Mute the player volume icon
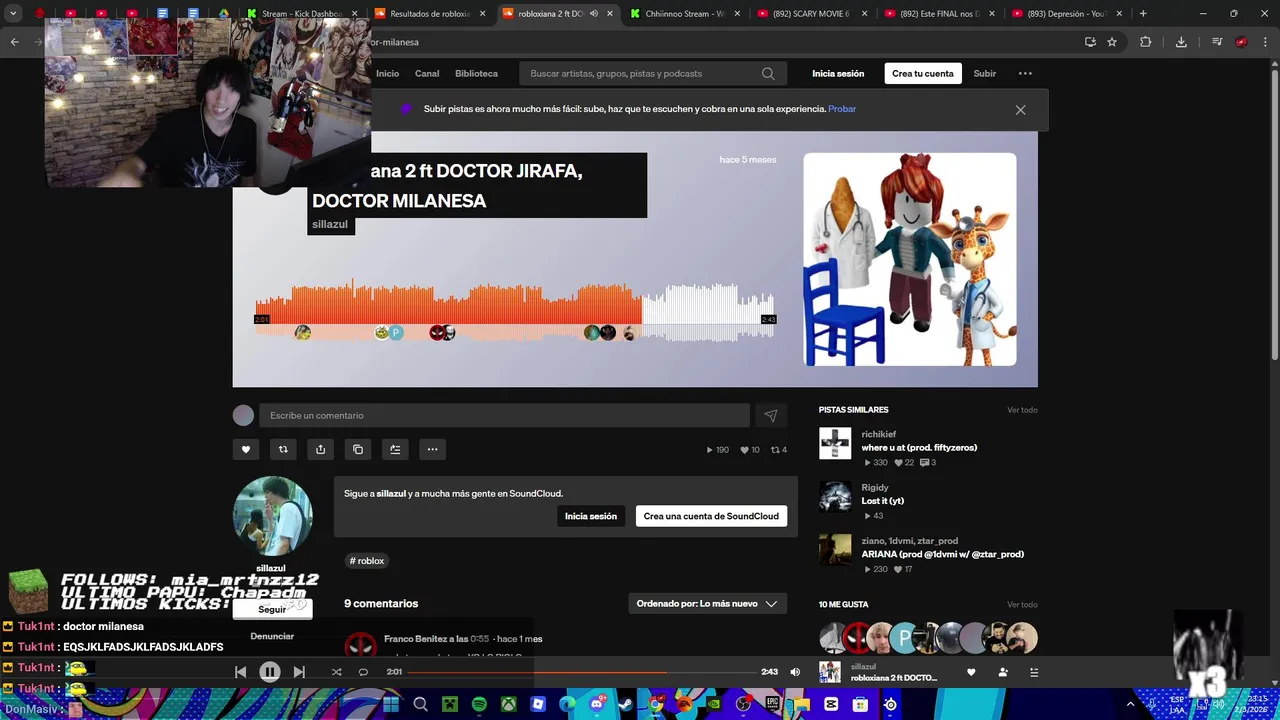 click(x=795, y=672)
